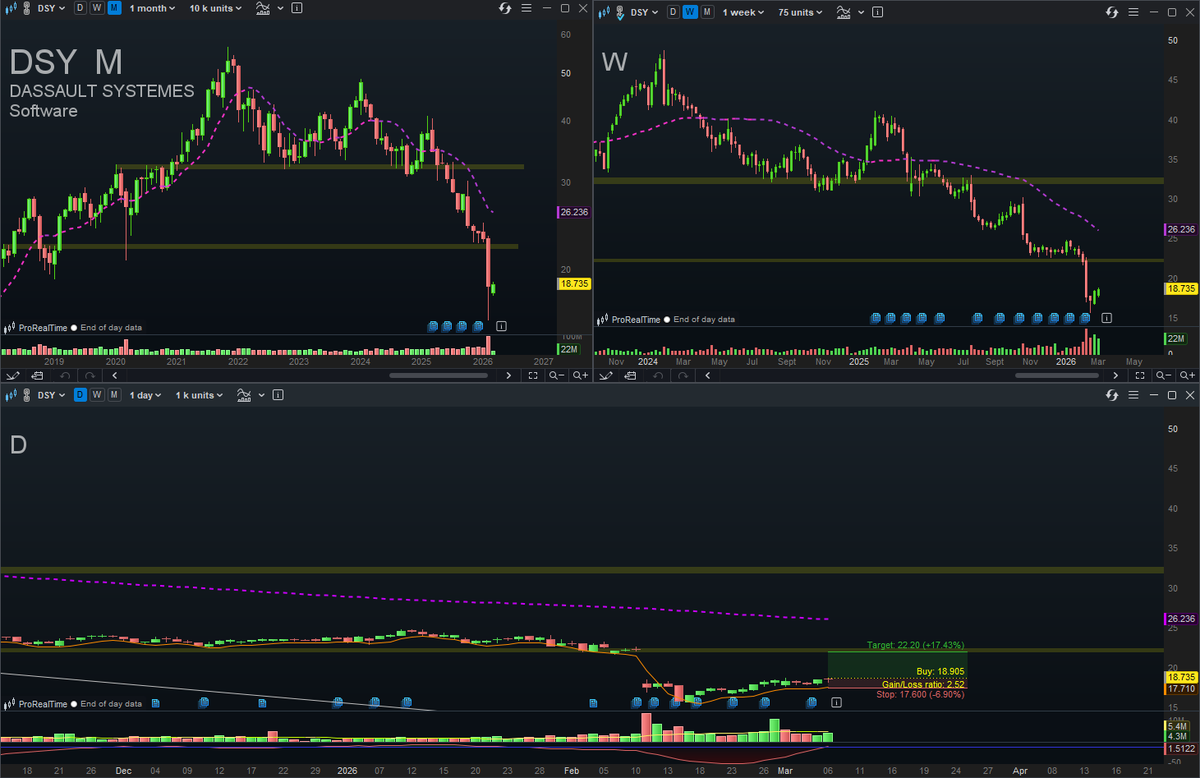Zoom in on the weekly chart
Screen dimensions: 1200x778
[1187, 375]
